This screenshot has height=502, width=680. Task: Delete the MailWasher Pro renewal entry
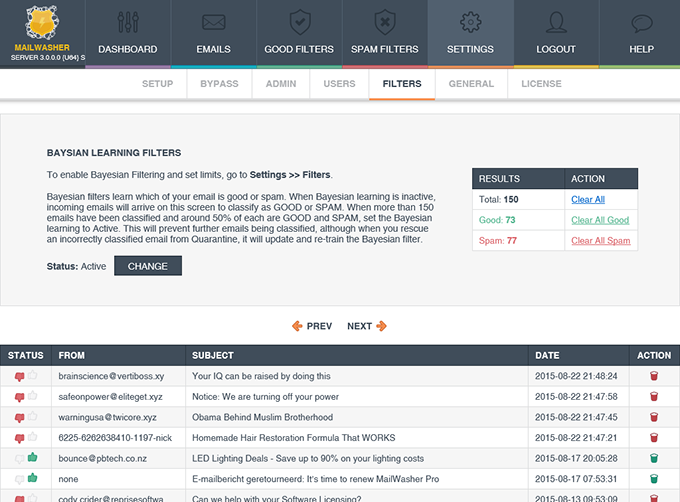(654, 479)
